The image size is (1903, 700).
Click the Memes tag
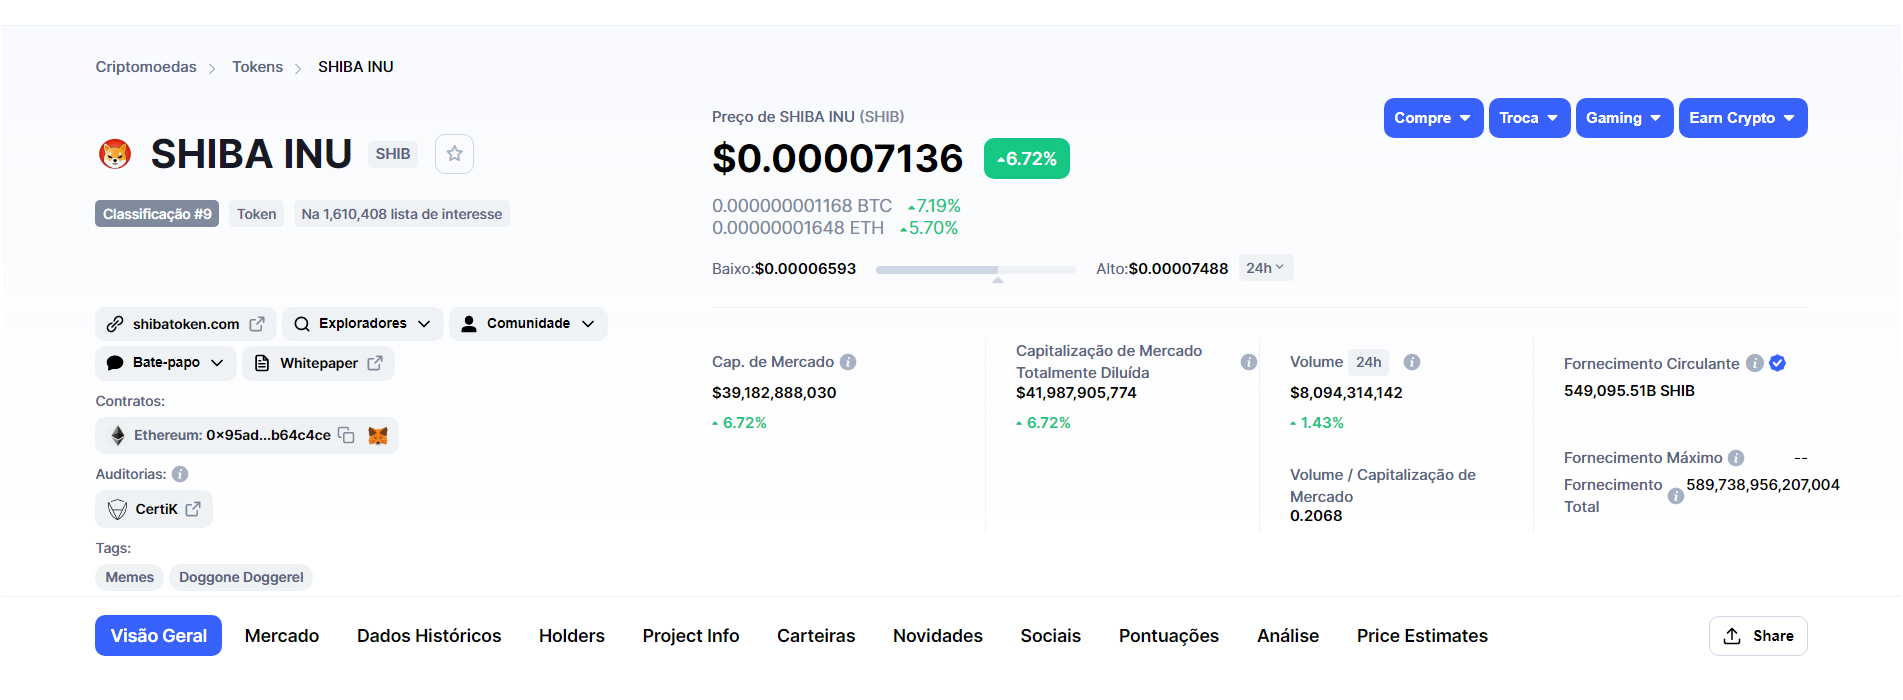(130, 577)
